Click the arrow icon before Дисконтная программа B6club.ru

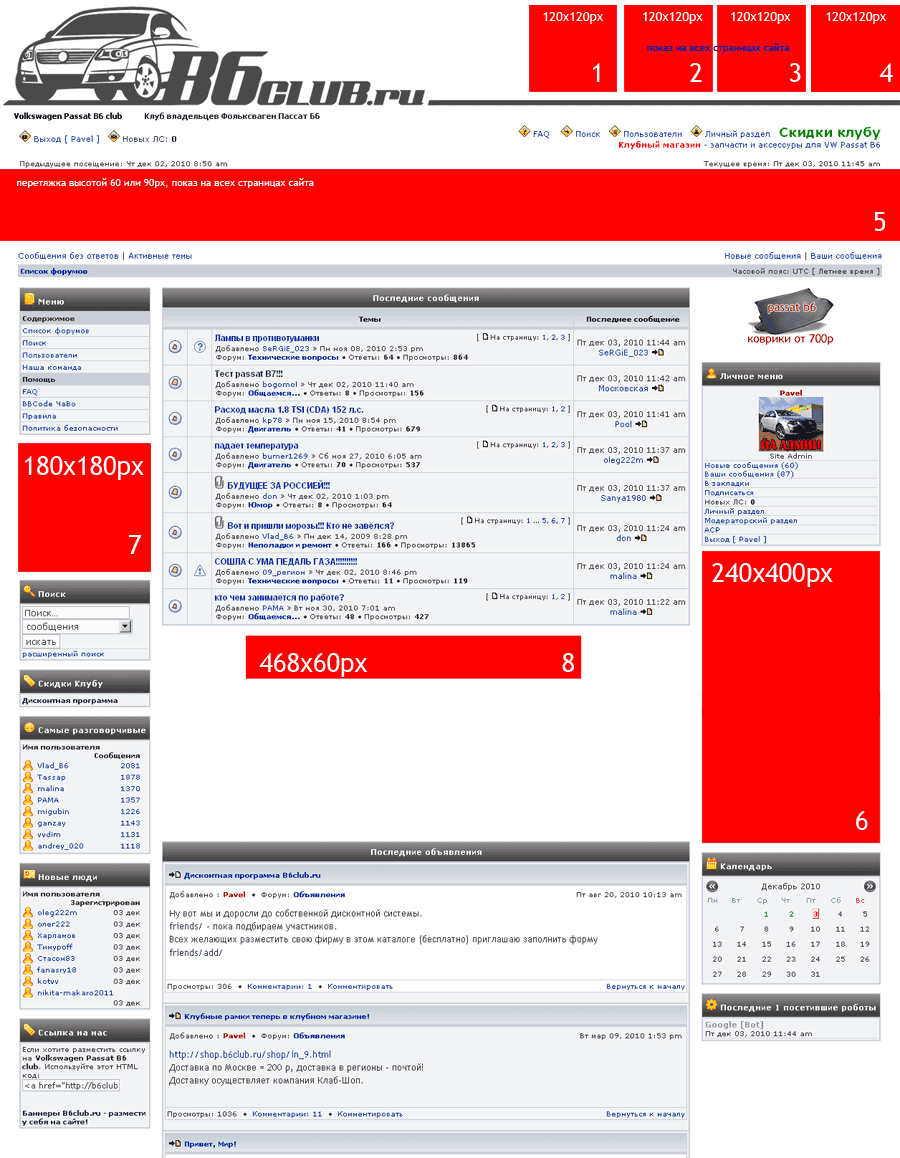(175, 875)
